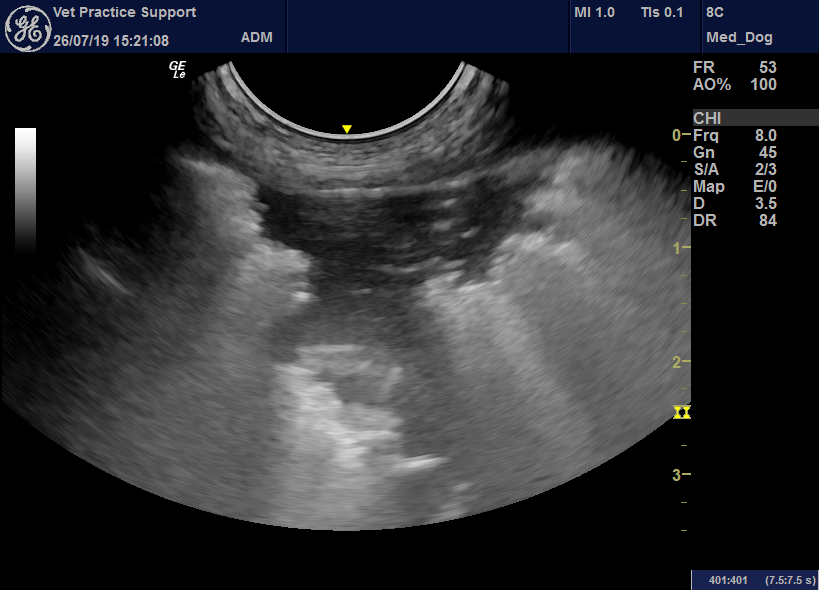Click the MI 1.0 readout
Image resolution: width=819 pixels, height=590 pixels.
tap(594, 13)
